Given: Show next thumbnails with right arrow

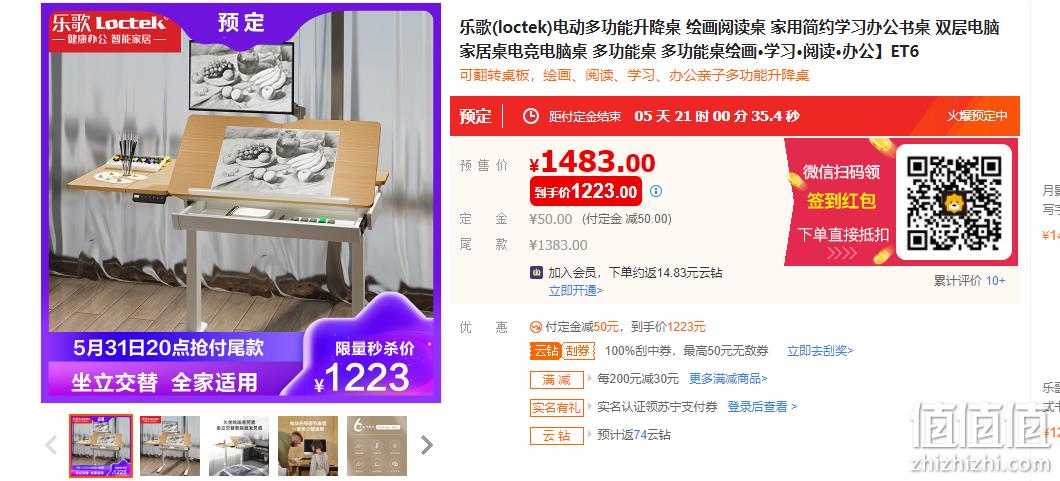Looking at the screenshot, I should [x=426, y=445].
